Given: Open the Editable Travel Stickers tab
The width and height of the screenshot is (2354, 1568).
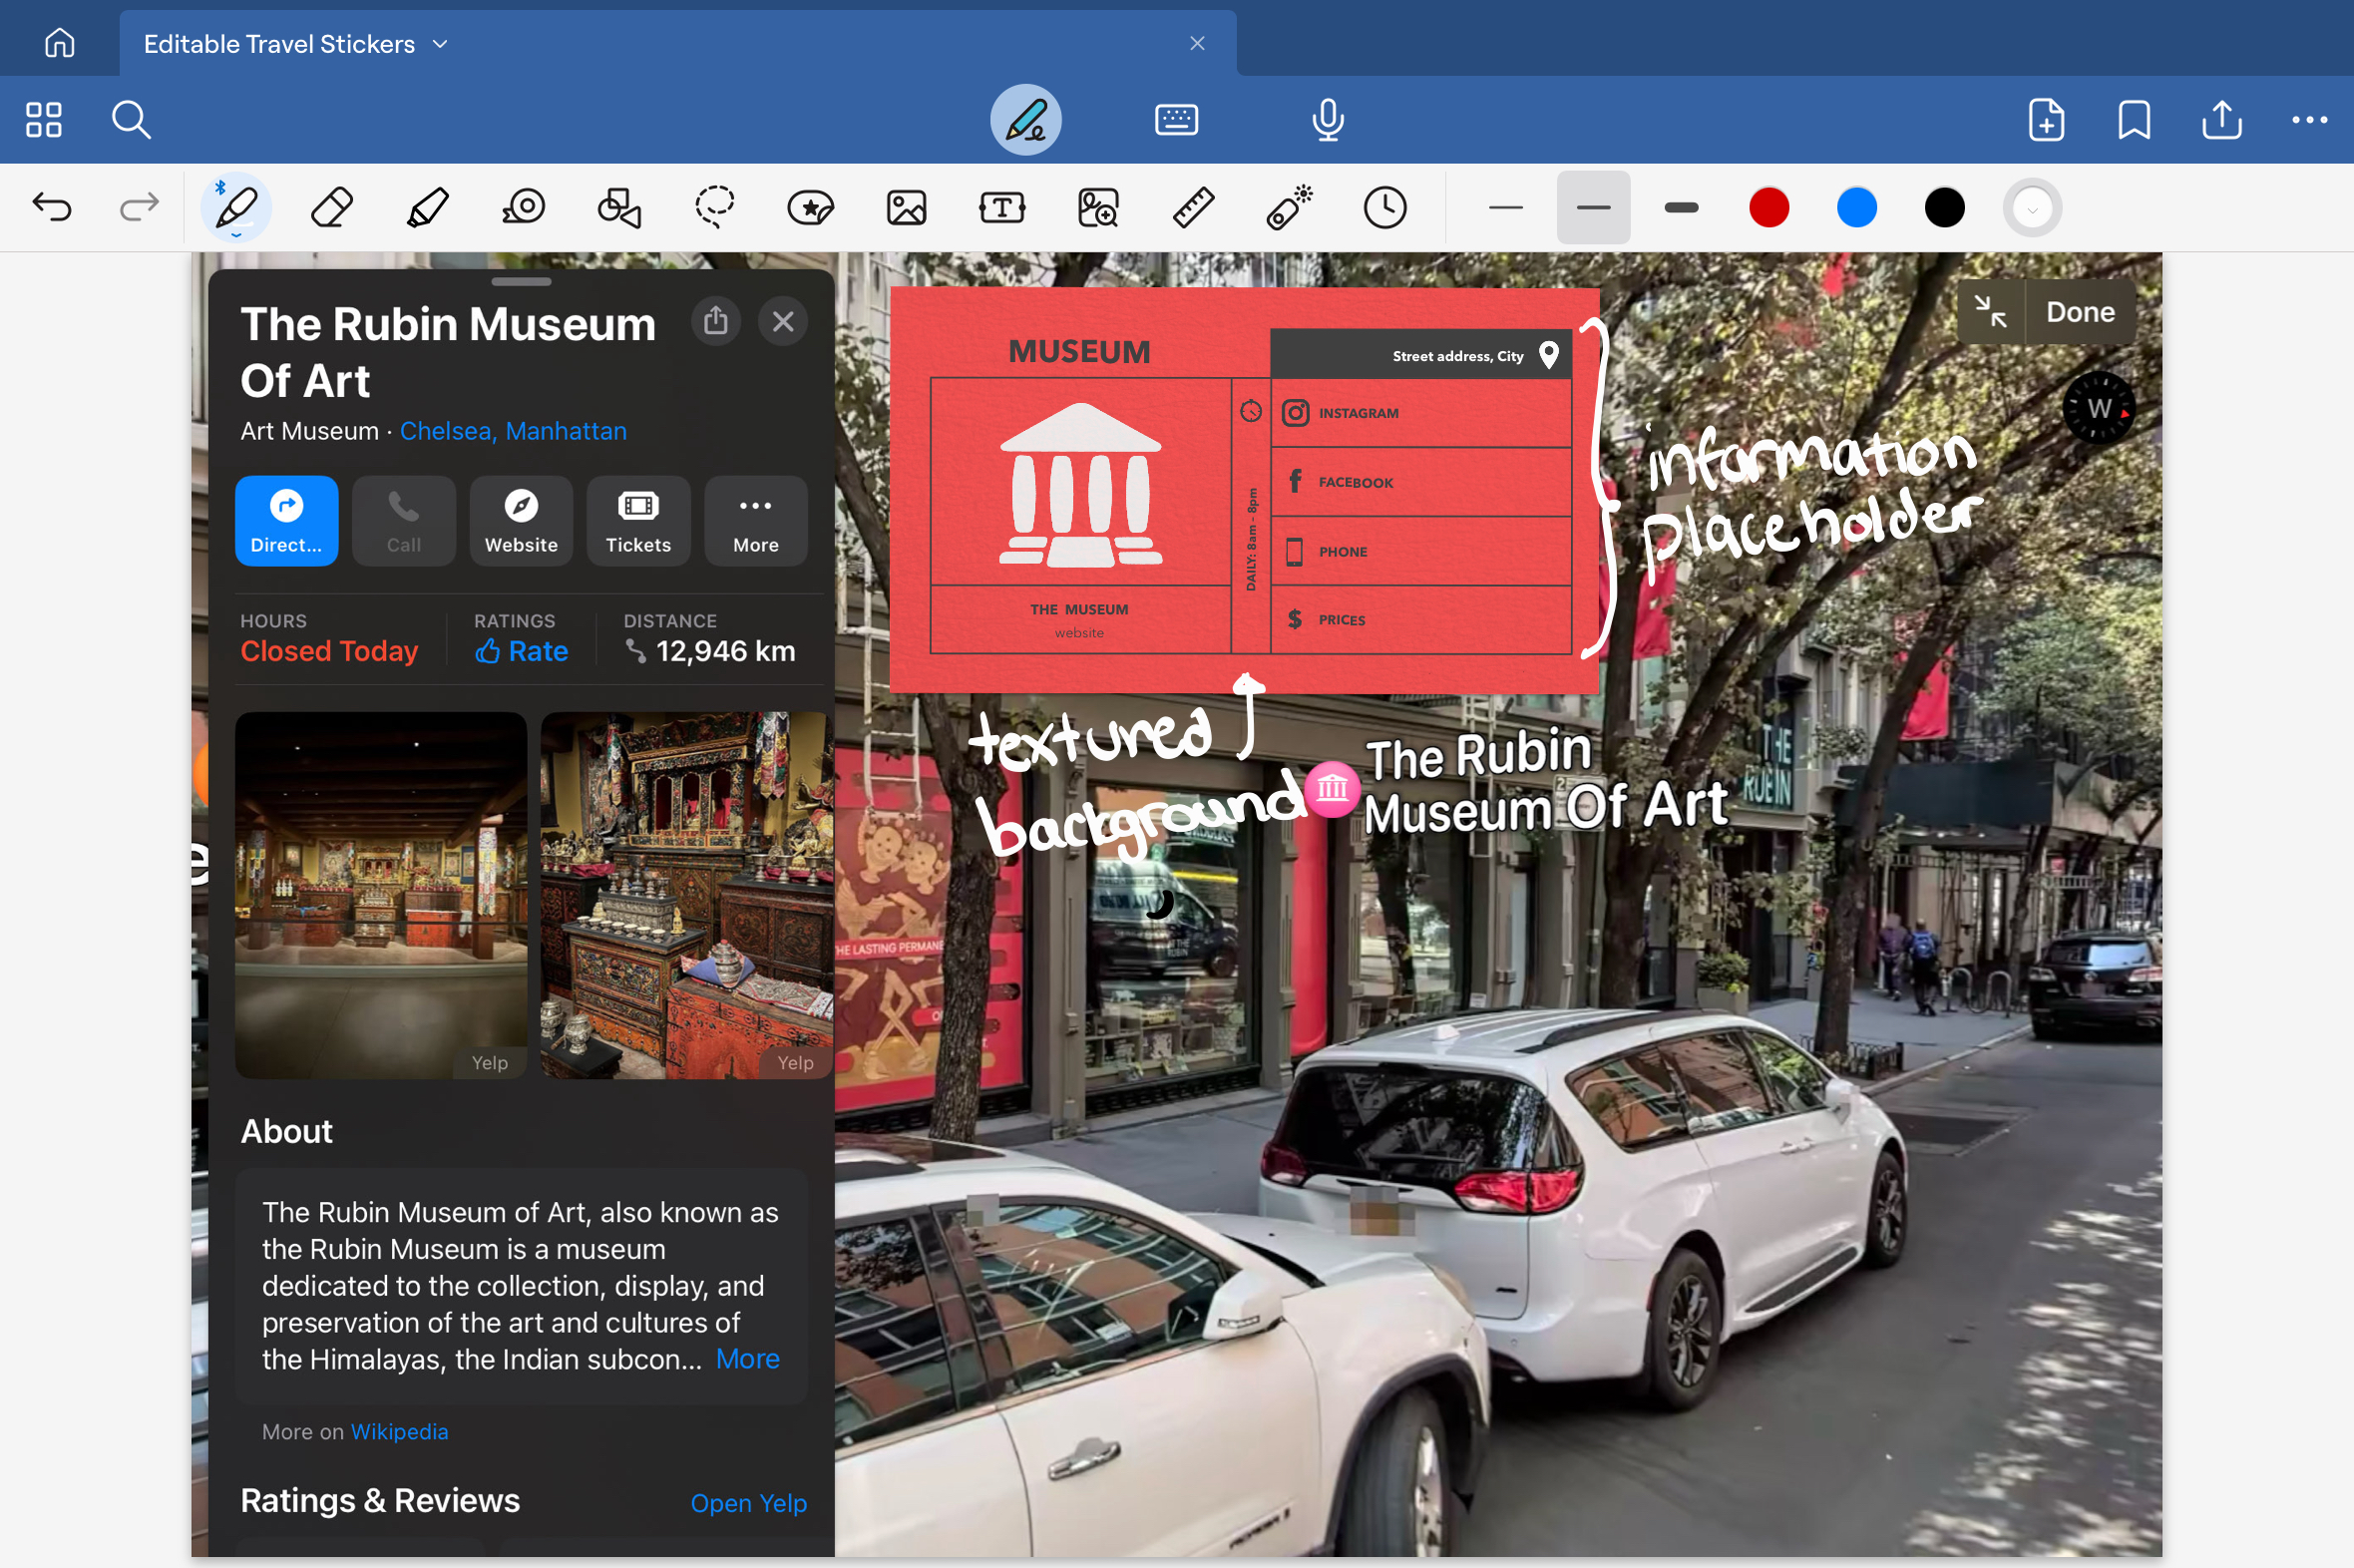Looking at the screenshot, I should 279,44.
